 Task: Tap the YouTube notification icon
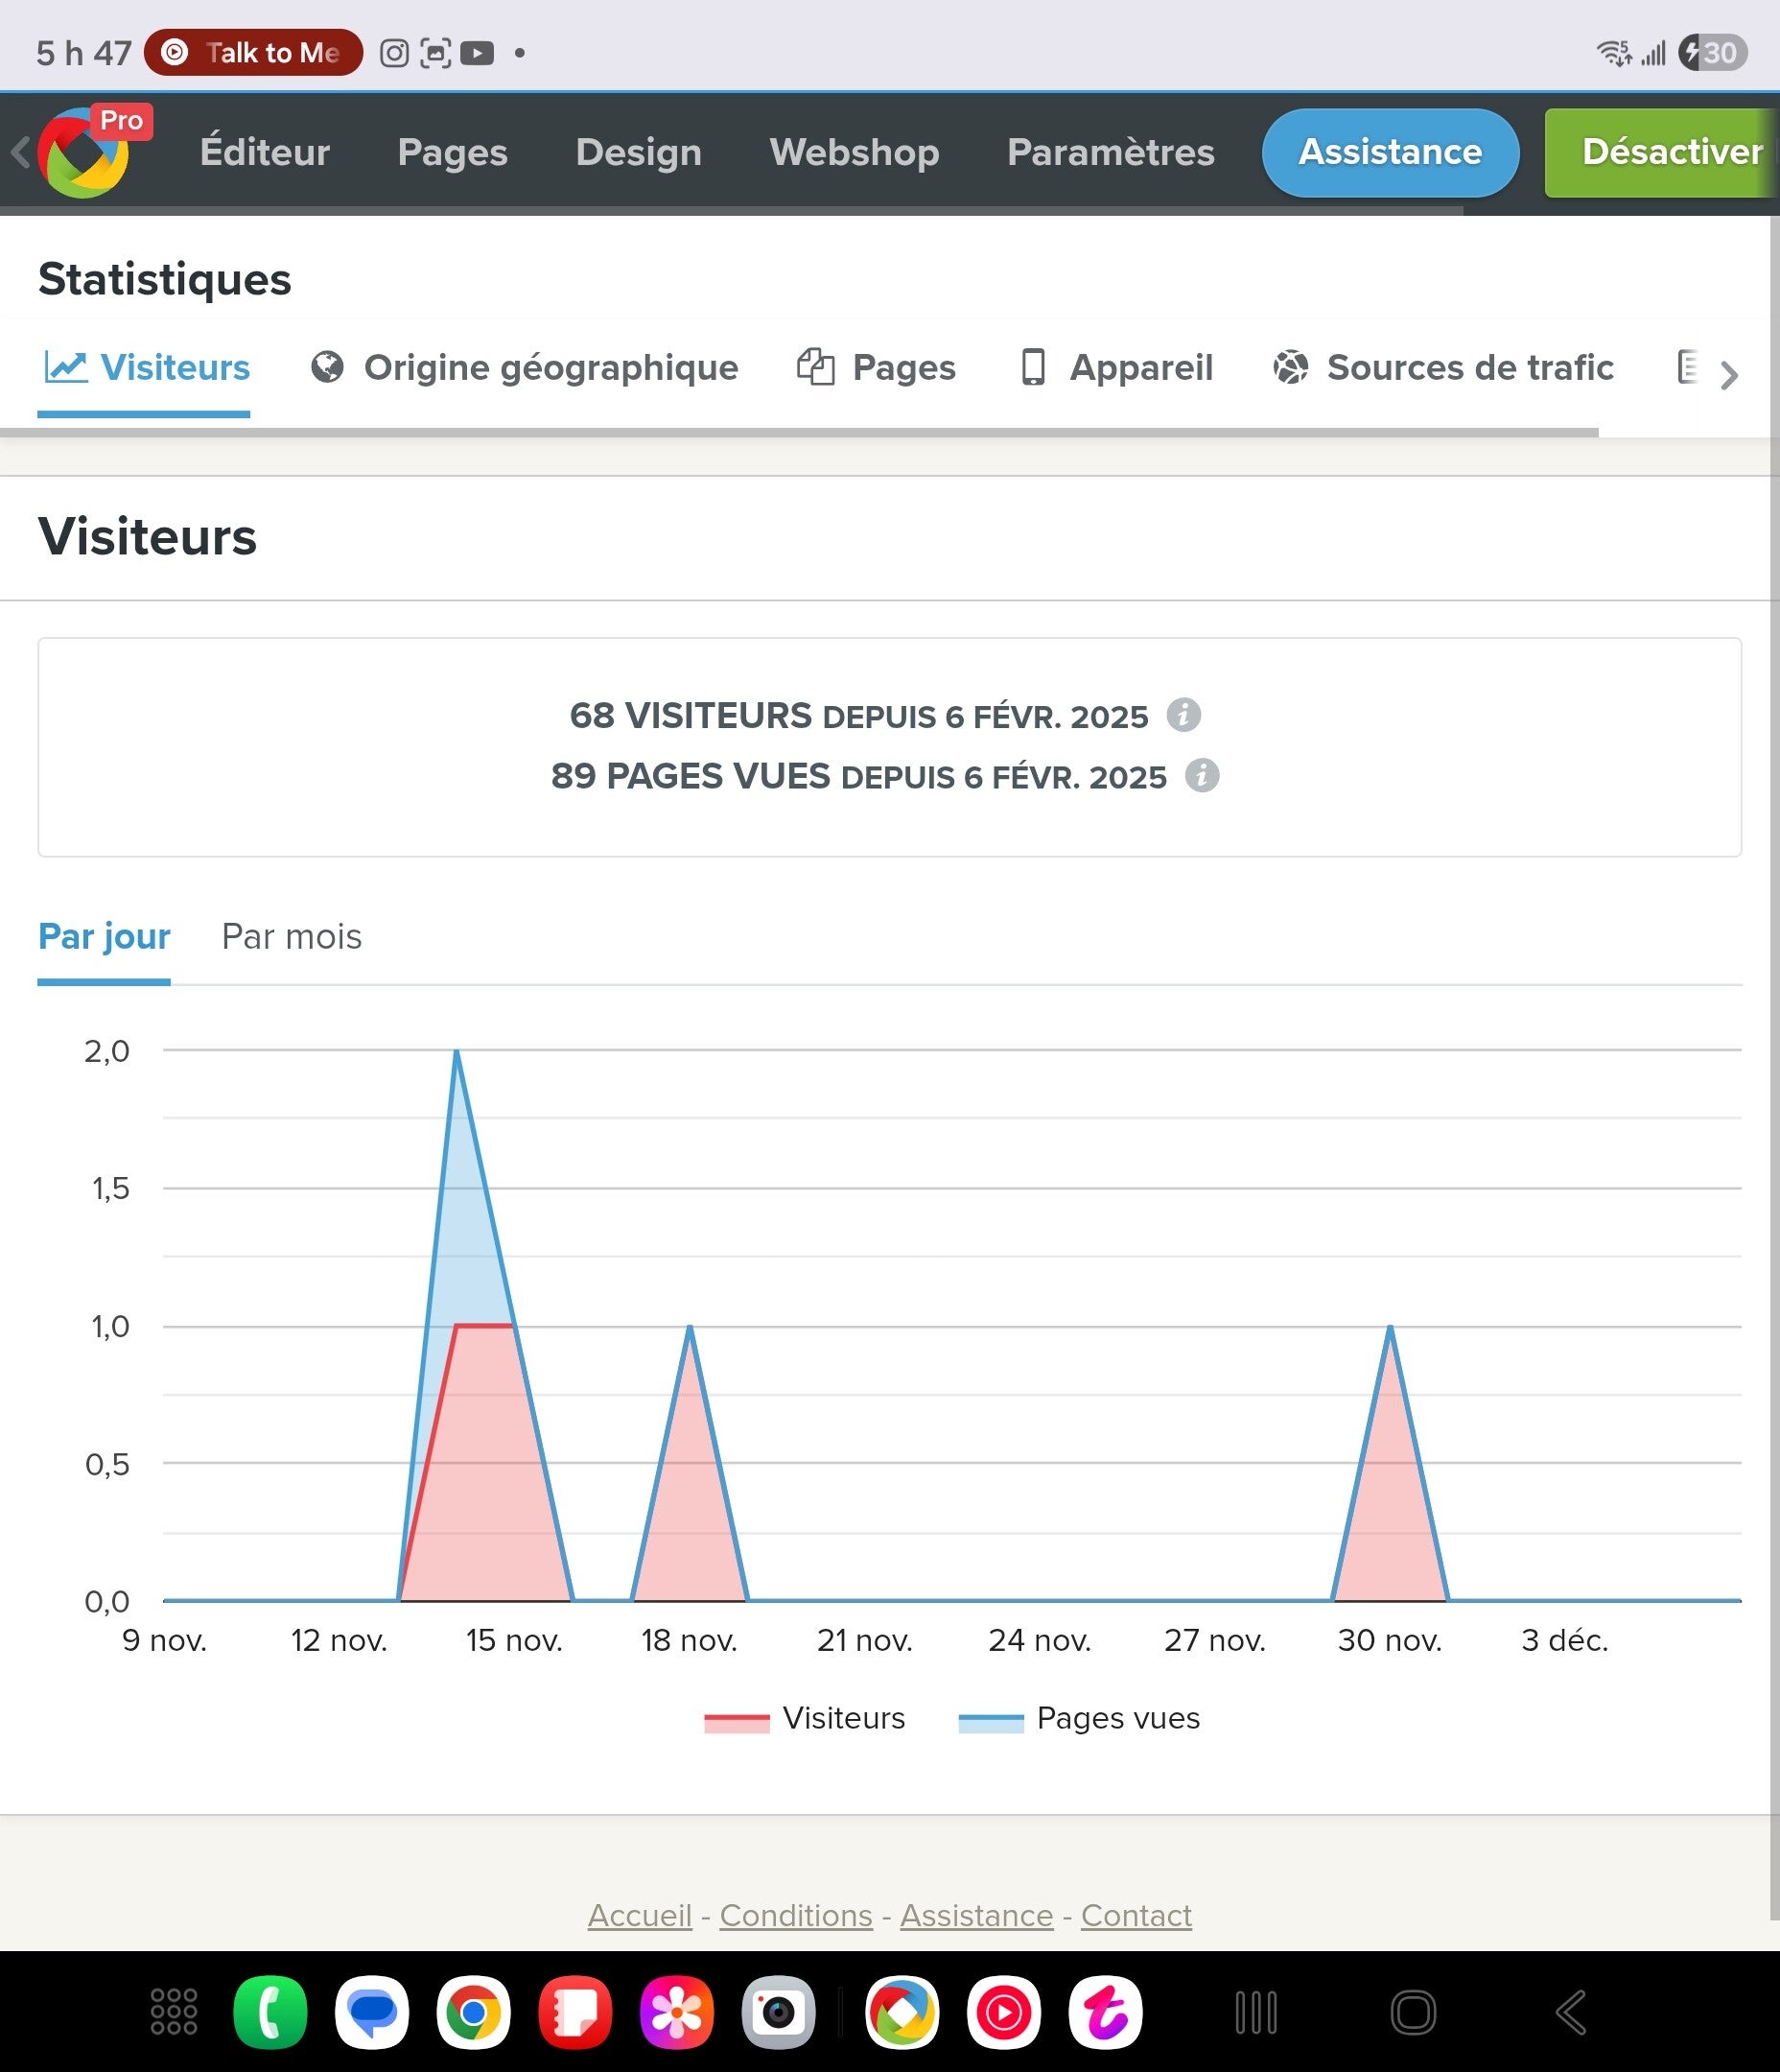(x=477, y=53)
